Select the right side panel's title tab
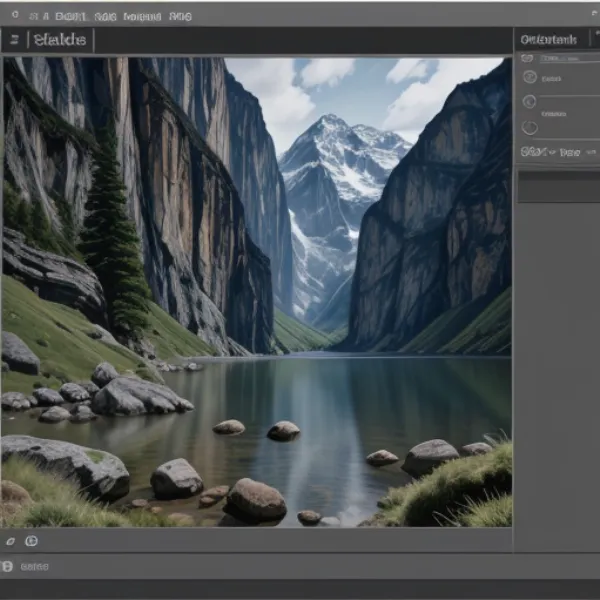 [548, 39]
